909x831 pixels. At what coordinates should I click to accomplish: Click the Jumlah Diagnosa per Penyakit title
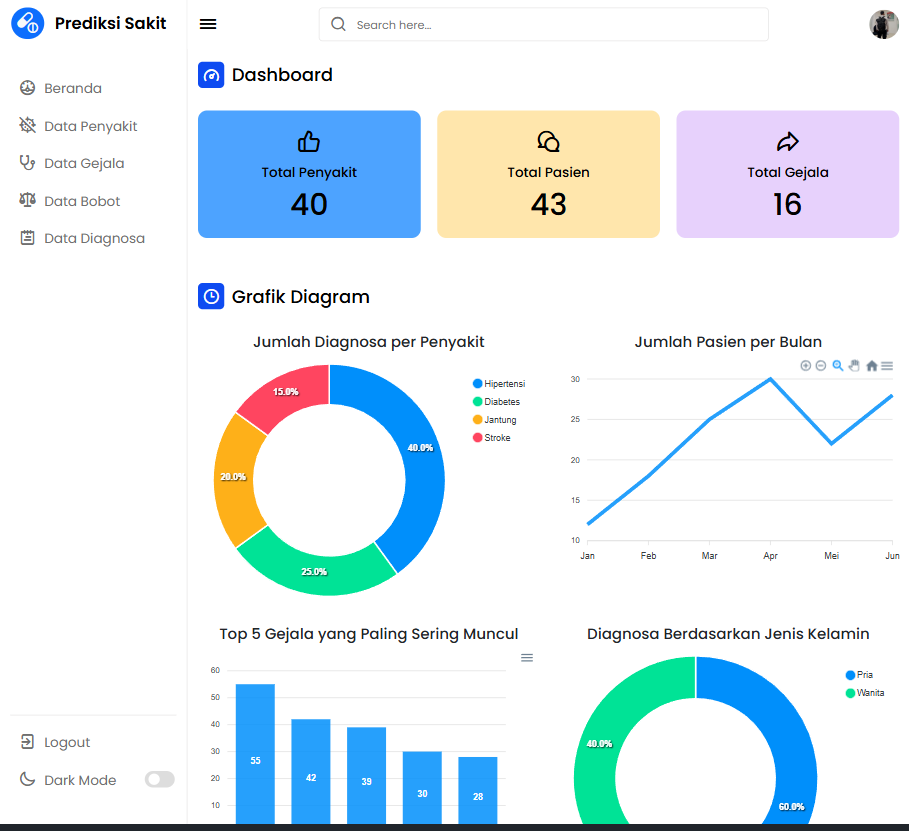[x=369, y=342]
